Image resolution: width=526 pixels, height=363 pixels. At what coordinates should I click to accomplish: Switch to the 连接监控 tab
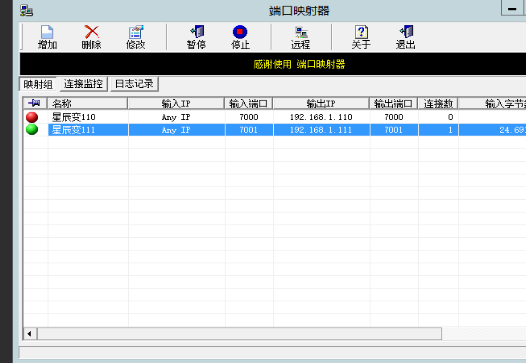click(83, 84)
